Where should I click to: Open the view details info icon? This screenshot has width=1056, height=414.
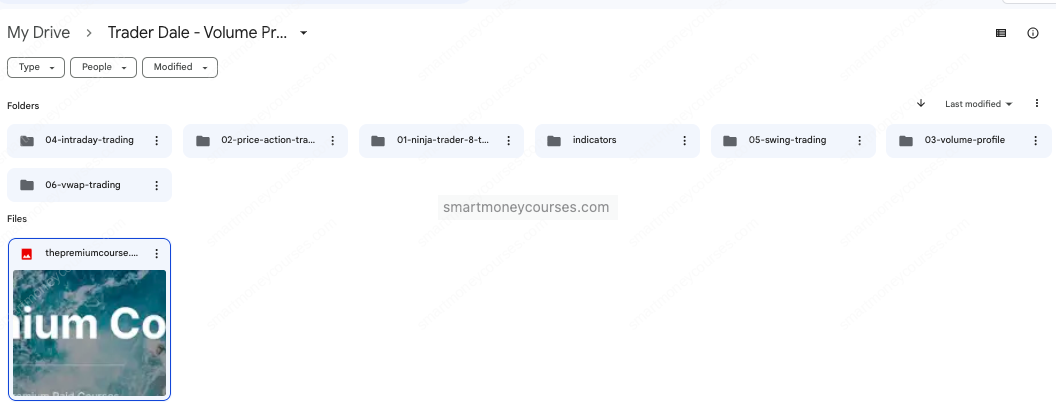tap(1033, 33)
